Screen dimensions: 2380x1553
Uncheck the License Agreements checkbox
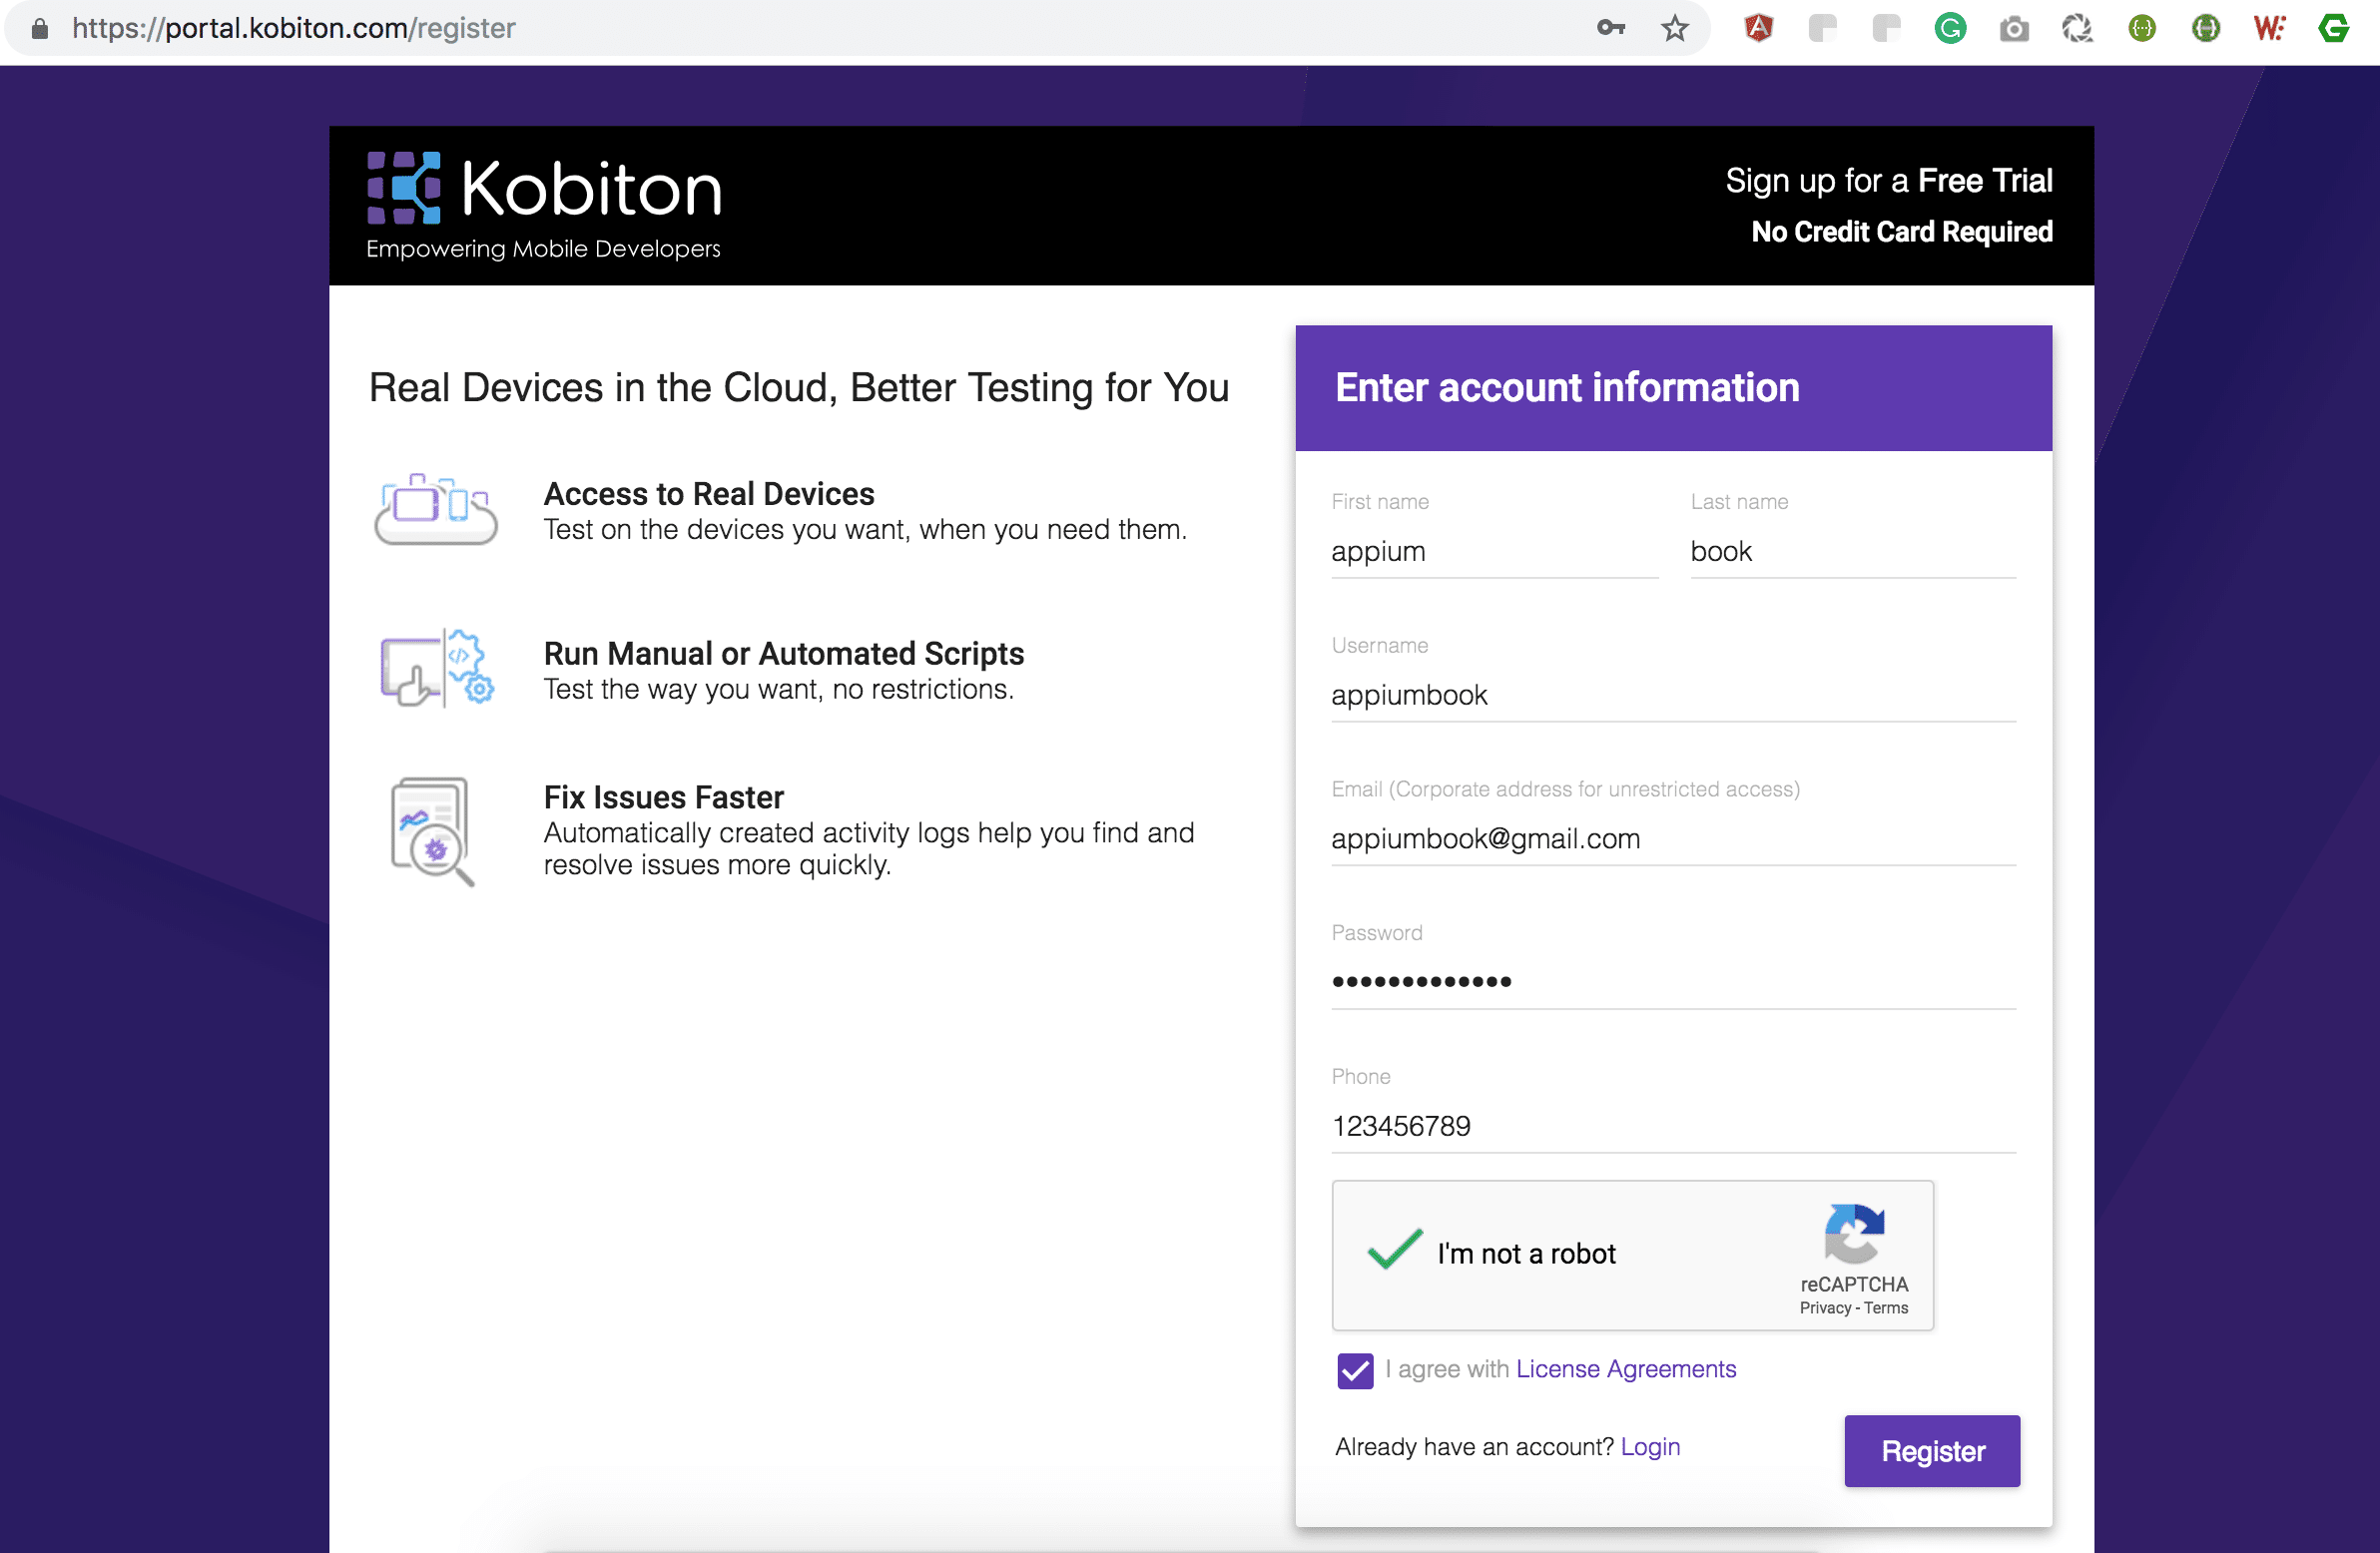tap(1355, 1370)
